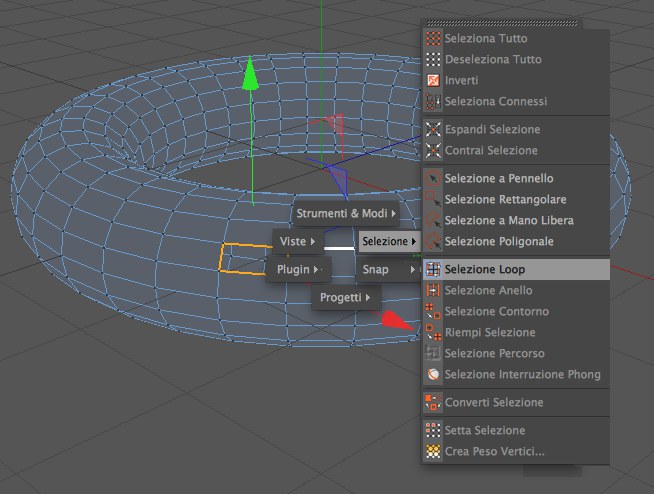Click the Crea Peso Vertici icon
Image resolution: width=654 pixels, height=494 pixels.
[433, 451]
